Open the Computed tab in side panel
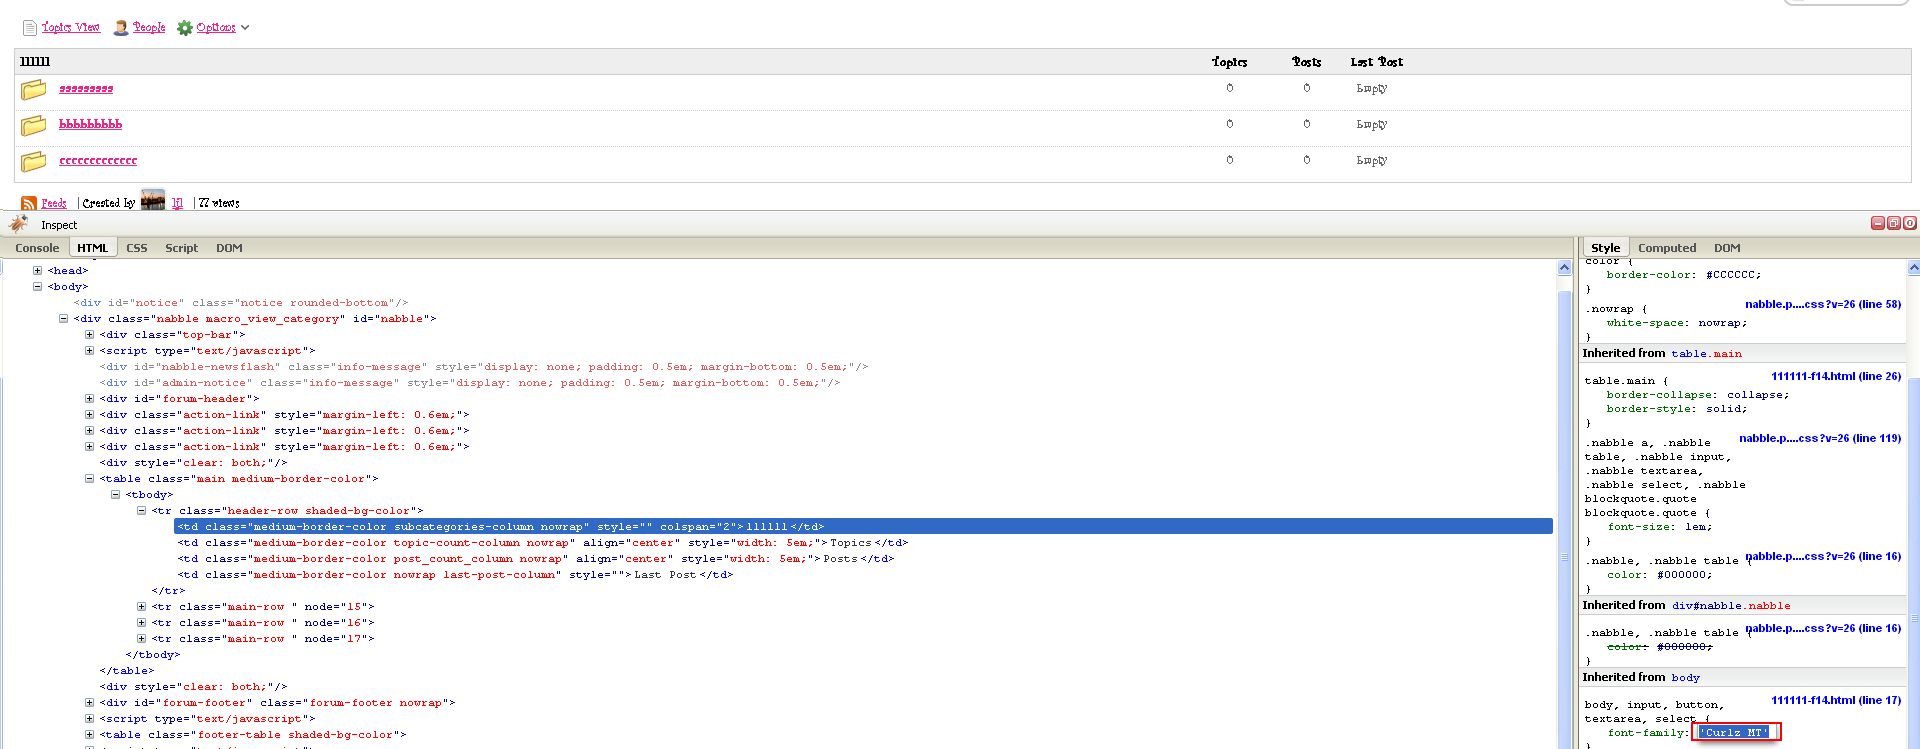 click(x=1667, y=248)
